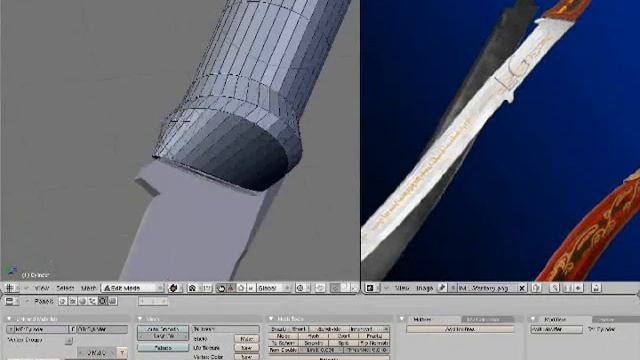Image resolution: width=640 pixels, height=360 pixels.
Task: Click the proportional edit icon in 3D header
Action: 302,288
